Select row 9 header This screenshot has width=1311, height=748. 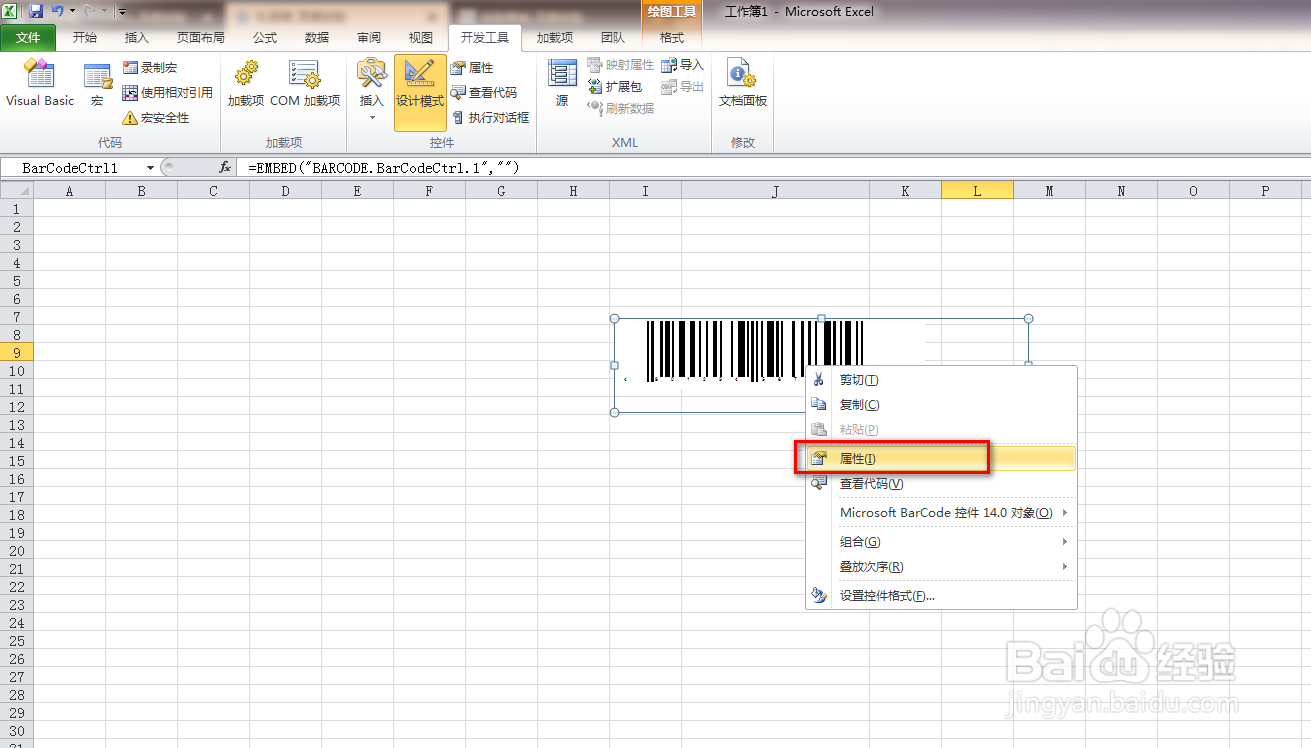[x=17, y=353]
